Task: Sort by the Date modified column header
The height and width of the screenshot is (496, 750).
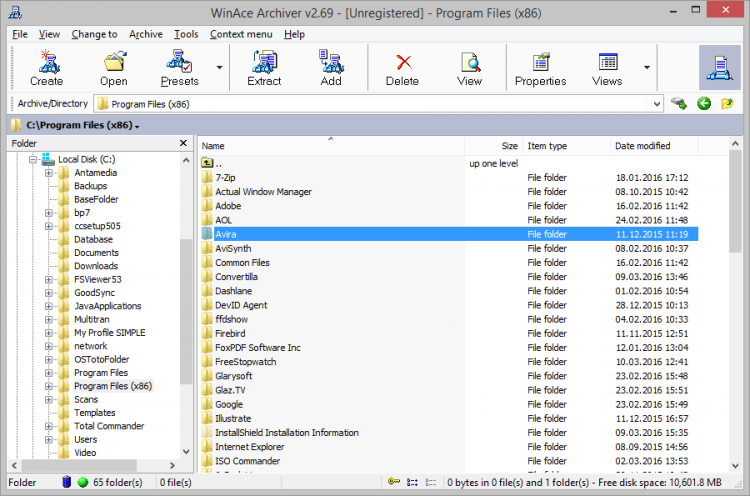Action: pos(654,146)
